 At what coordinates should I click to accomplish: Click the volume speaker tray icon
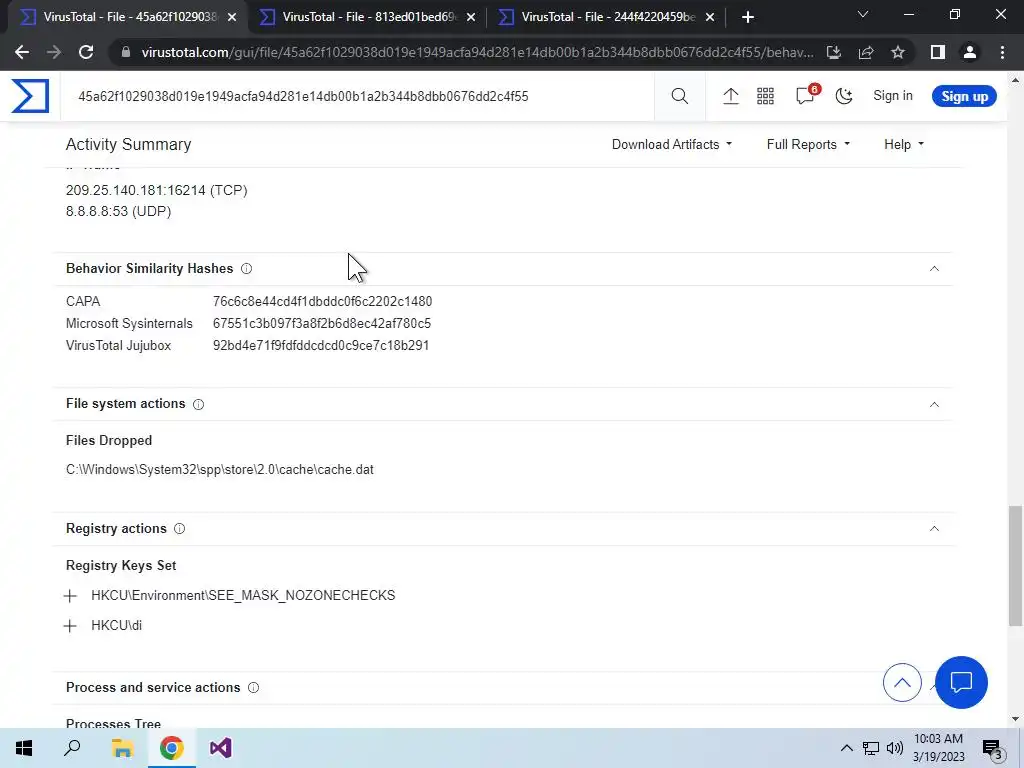point(895,748)
